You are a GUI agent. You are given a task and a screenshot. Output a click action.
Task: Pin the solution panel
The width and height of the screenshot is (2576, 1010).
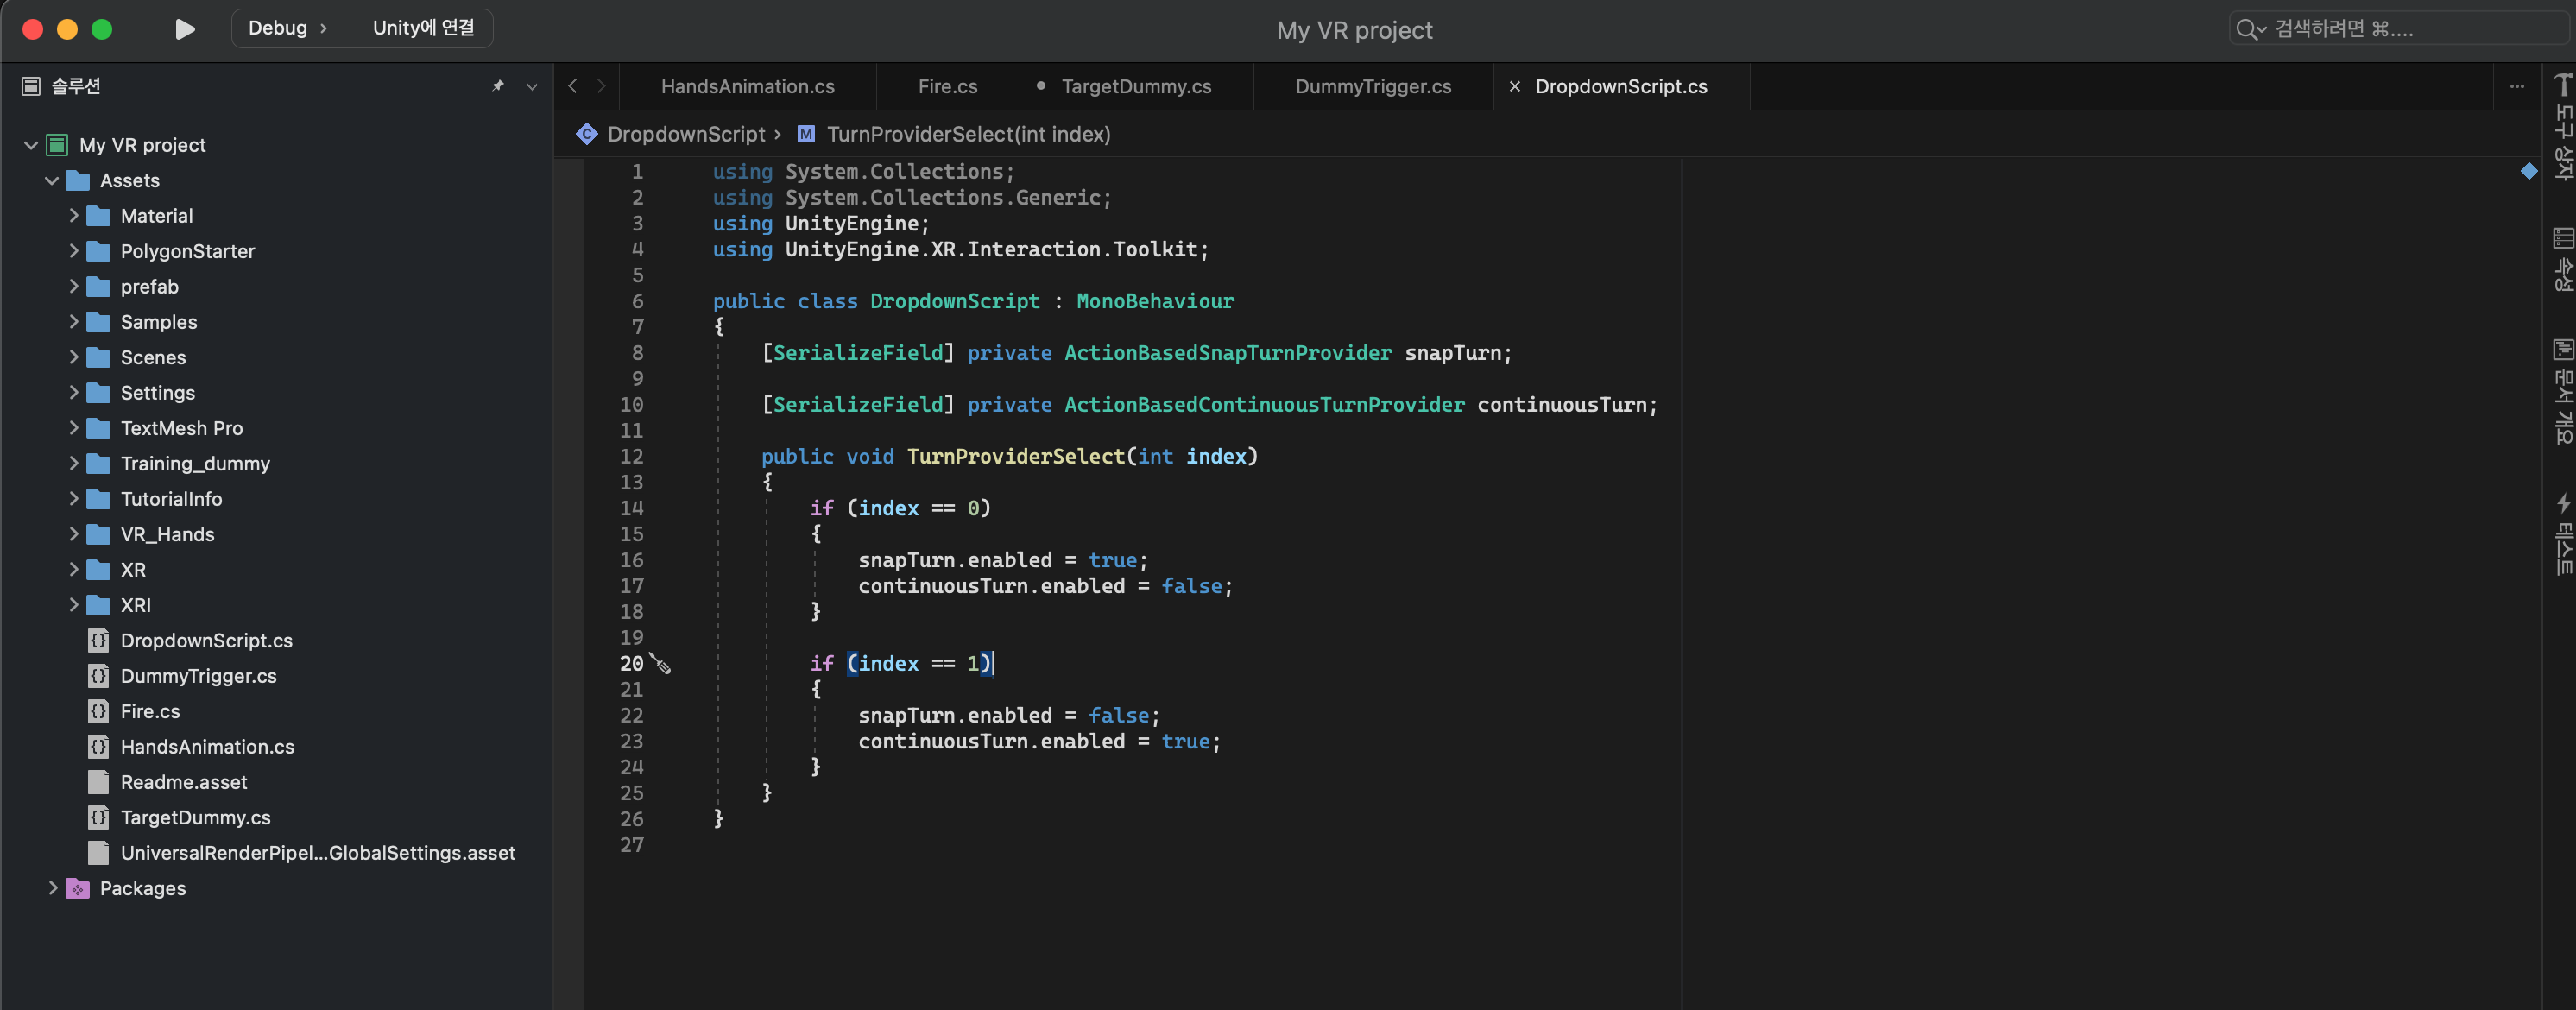497,86
